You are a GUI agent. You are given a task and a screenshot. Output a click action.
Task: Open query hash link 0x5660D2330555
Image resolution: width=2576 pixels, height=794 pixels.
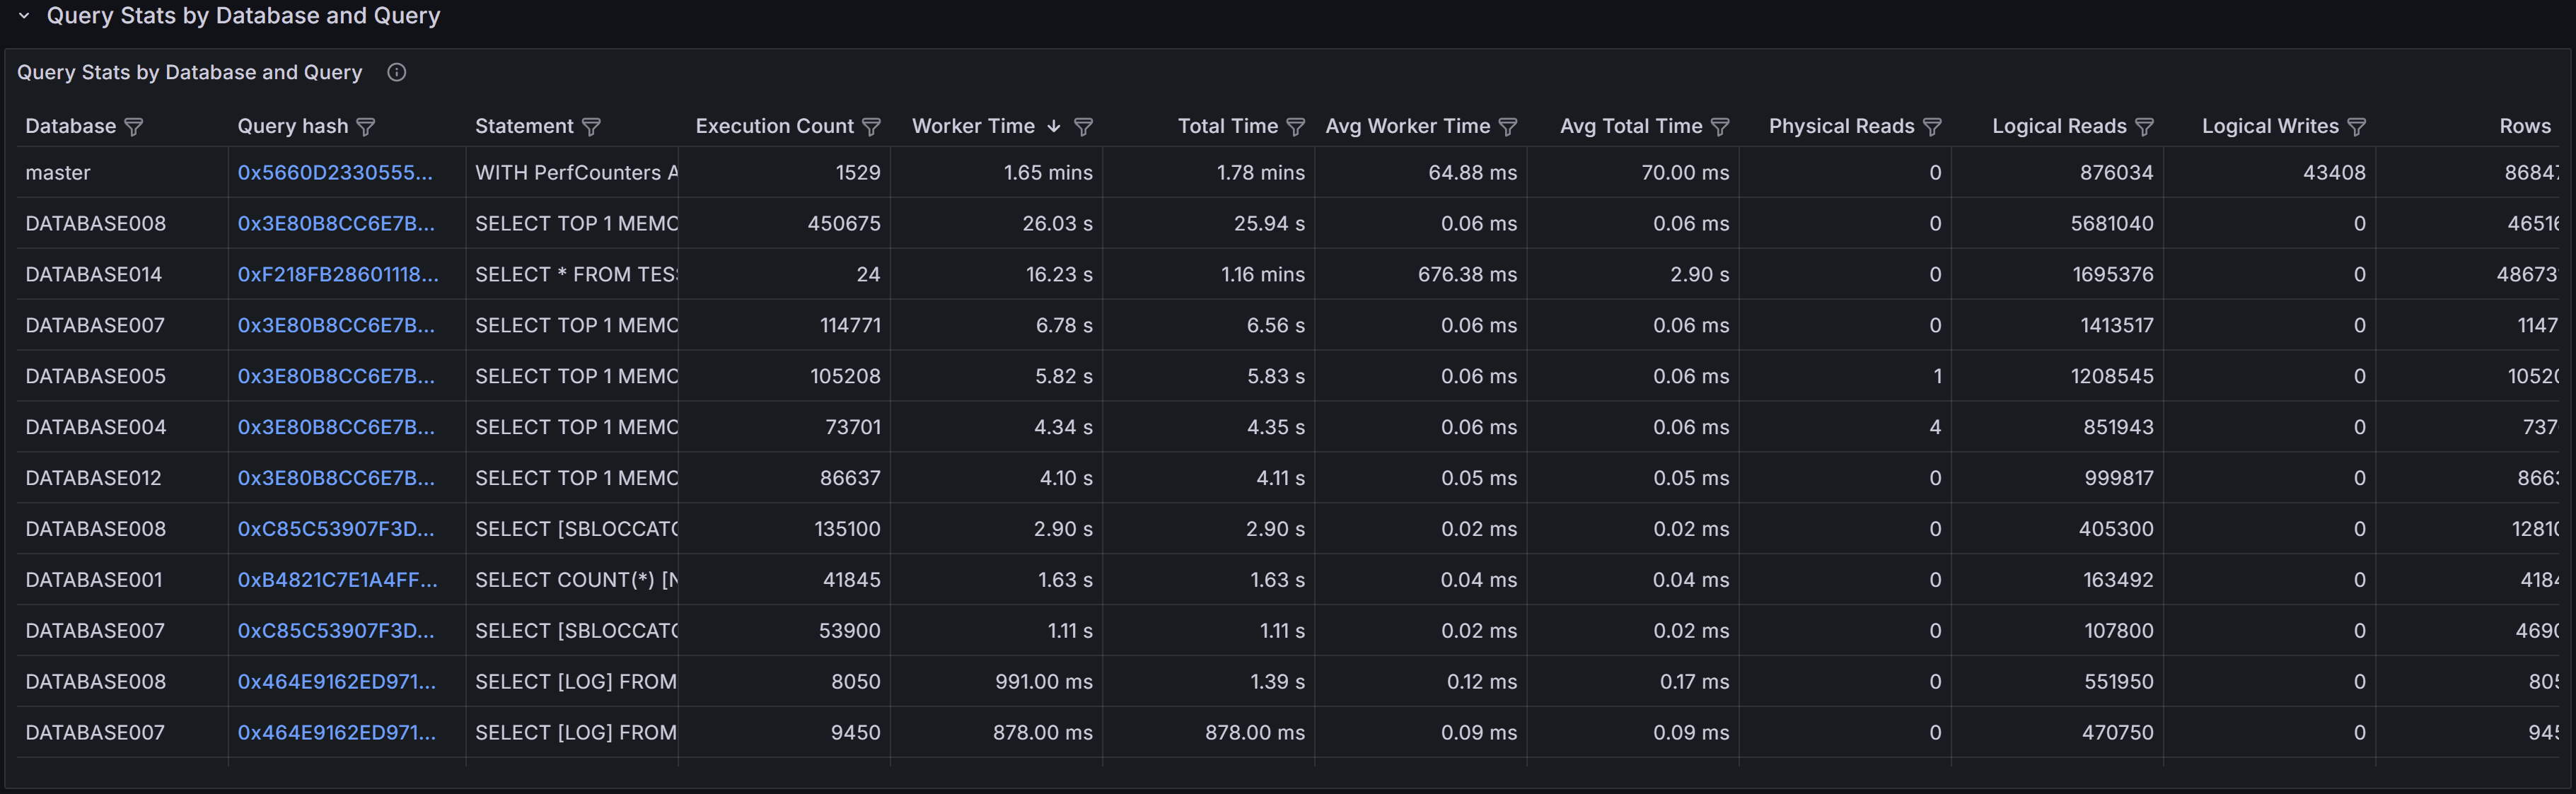[335, 172]
